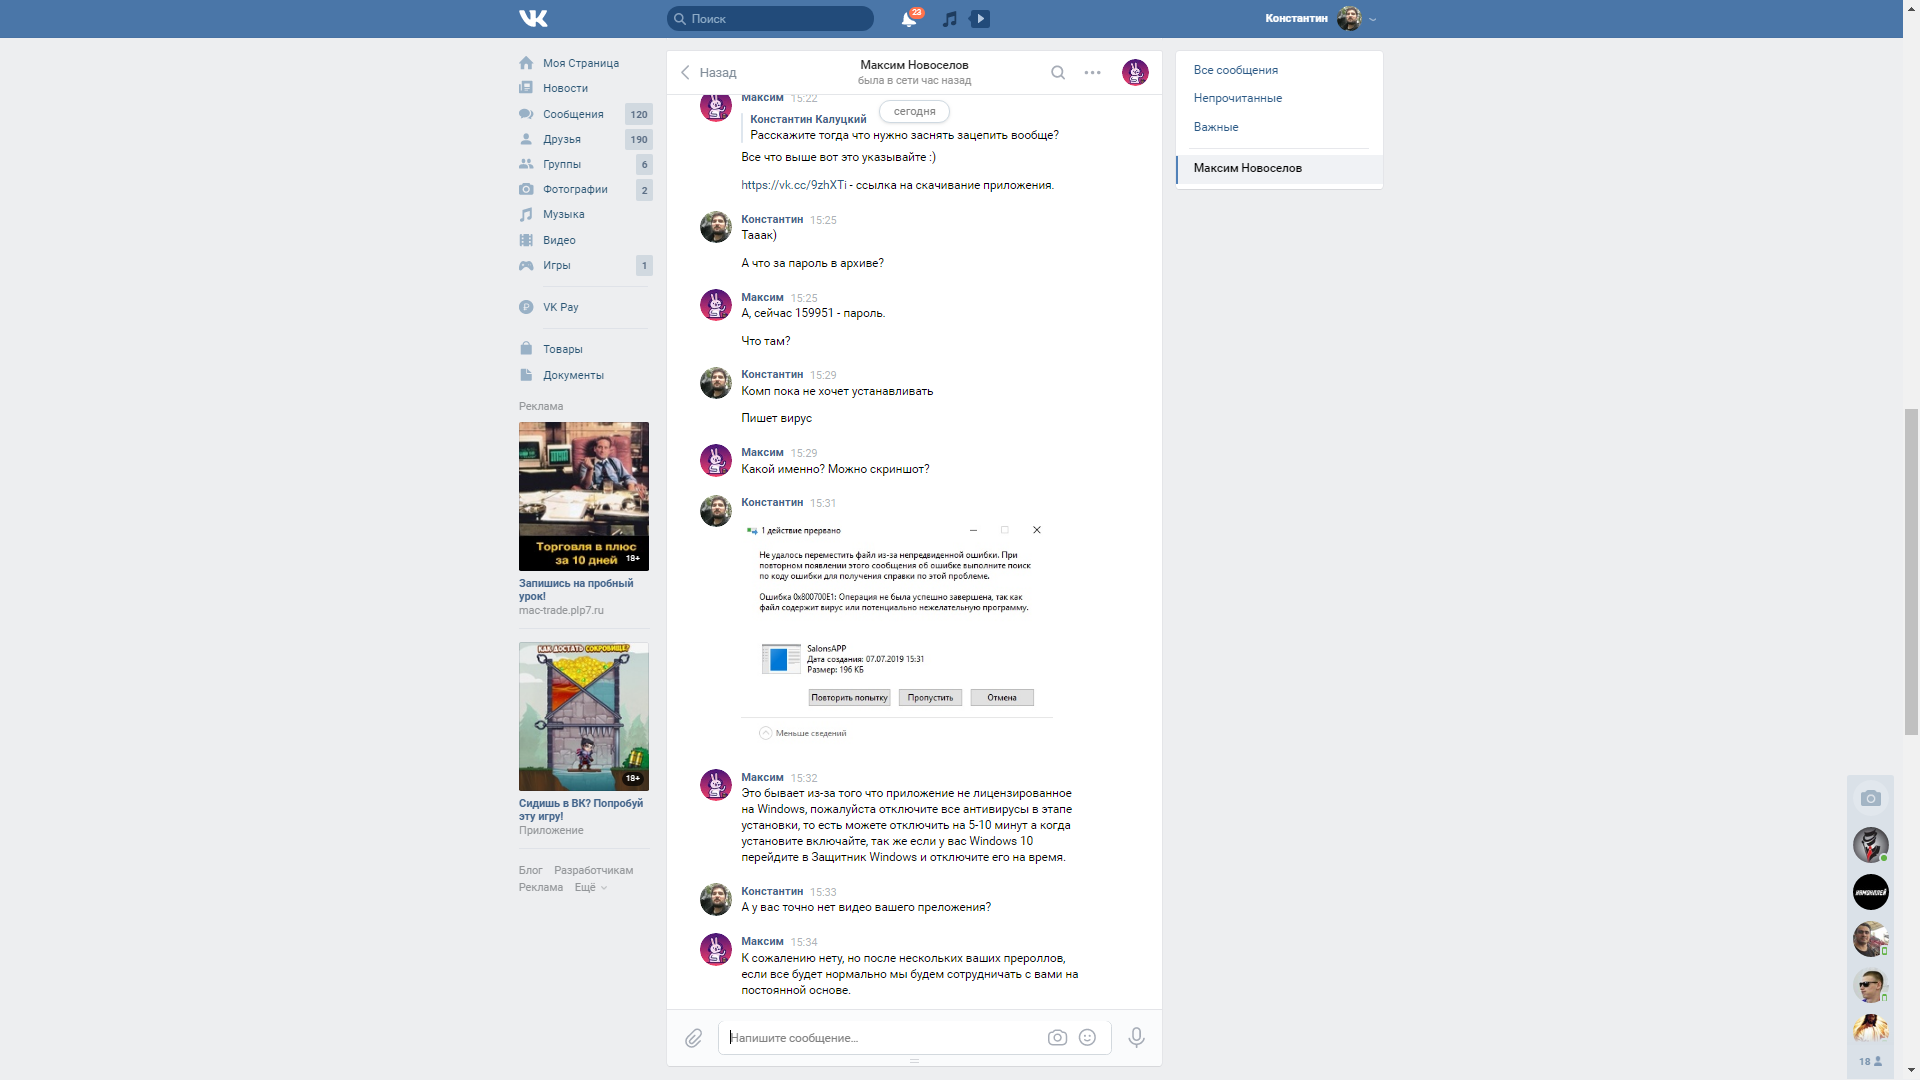Click the video play icon in header
Image resolution: width=1920 pixels, height=1080 pixels.
pos(980,18)
